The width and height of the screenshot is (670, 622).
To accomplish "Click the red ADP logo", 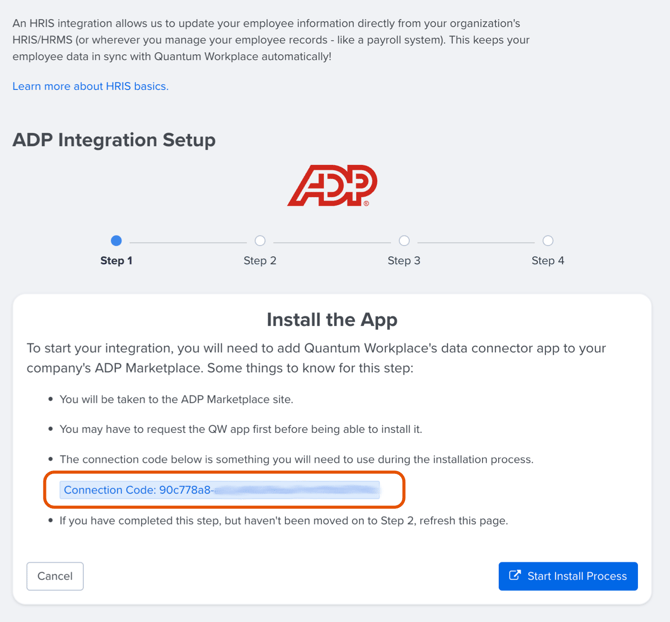I will click(x=332, y=185).
